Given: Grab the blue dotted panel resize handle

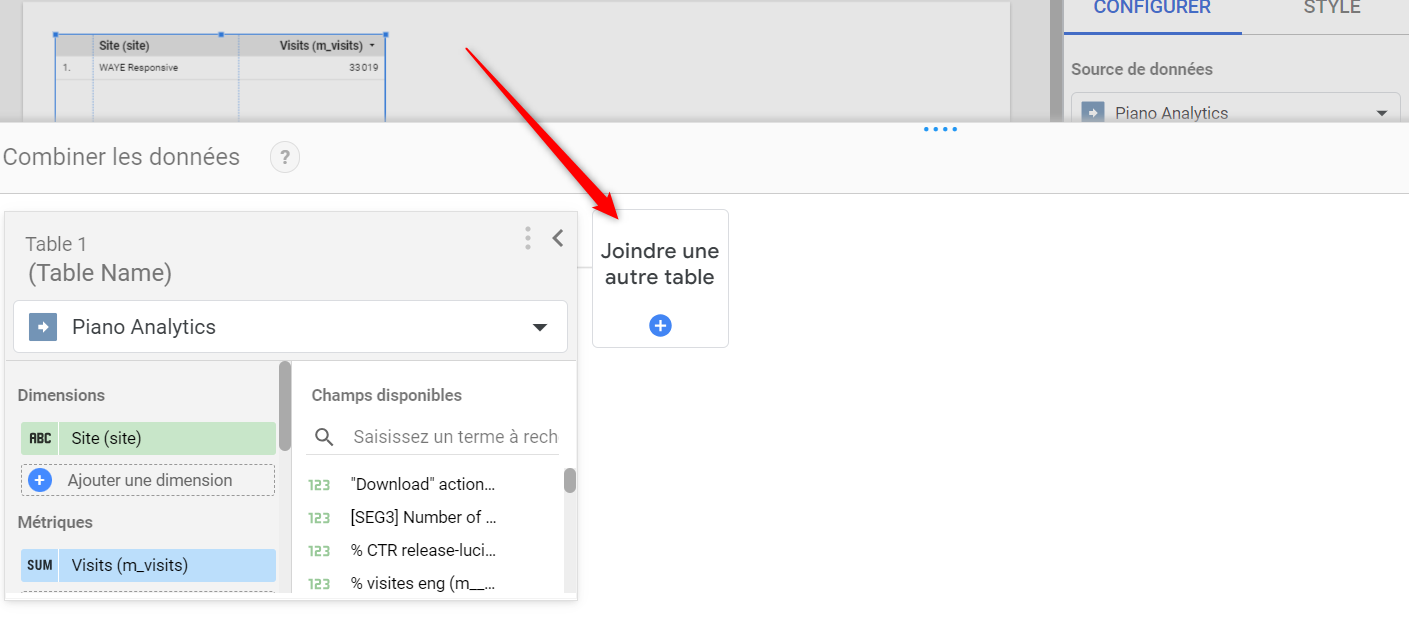Looking at the screenshot, I should click(x=940, y=129).
